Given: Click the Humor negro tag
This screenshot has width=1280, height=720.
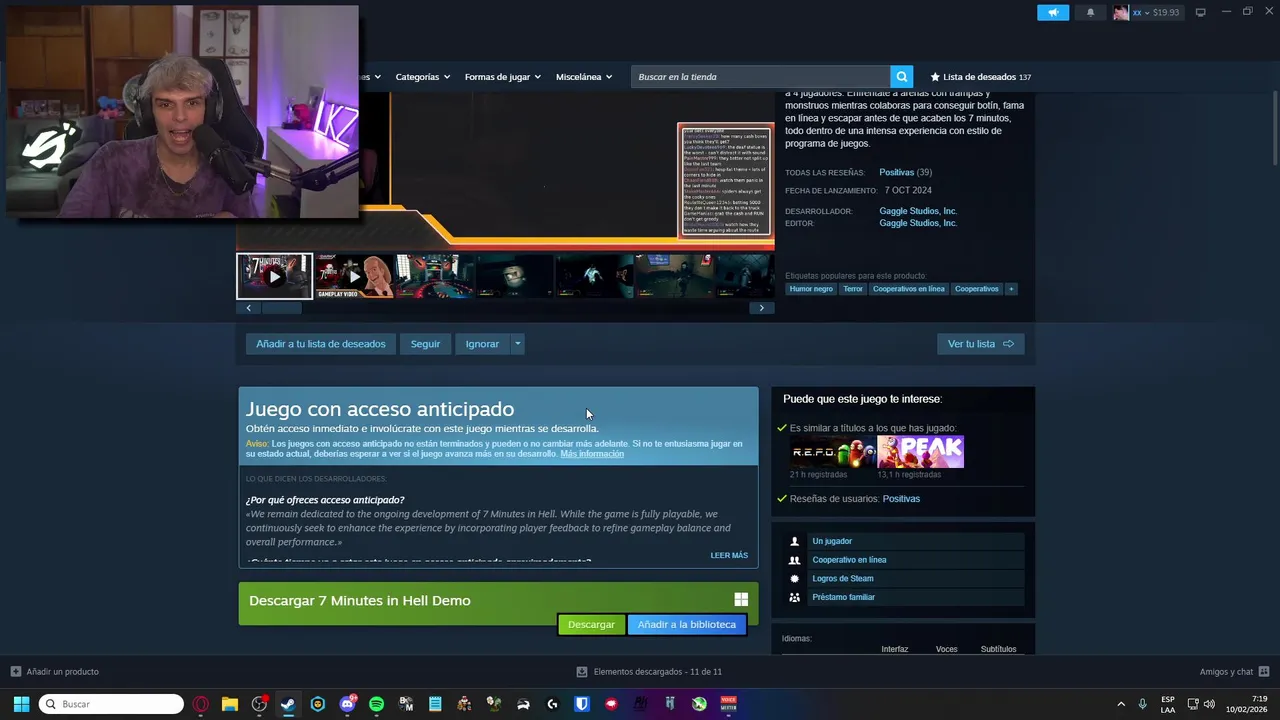Looking at the screenshot, I should pos(811,289).
